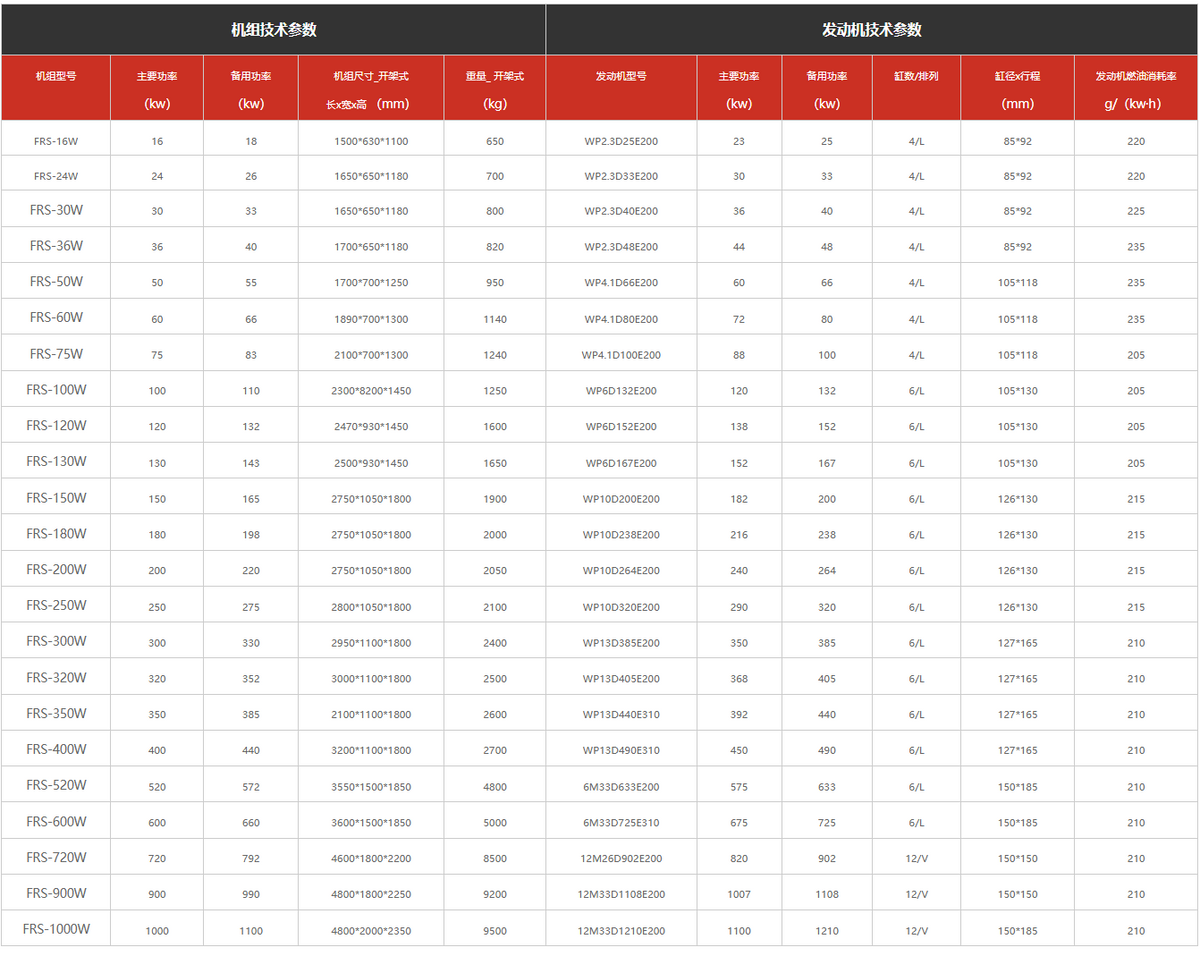
Task: Select model FRS-180W
Action: (x=56, y=534)
